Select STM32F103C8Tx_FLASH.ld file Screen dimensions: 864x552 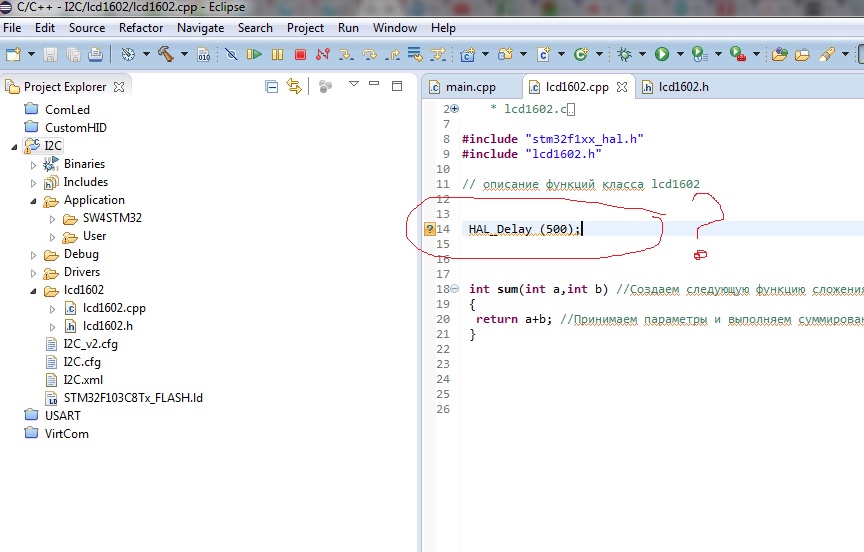[x=132, y=398]
